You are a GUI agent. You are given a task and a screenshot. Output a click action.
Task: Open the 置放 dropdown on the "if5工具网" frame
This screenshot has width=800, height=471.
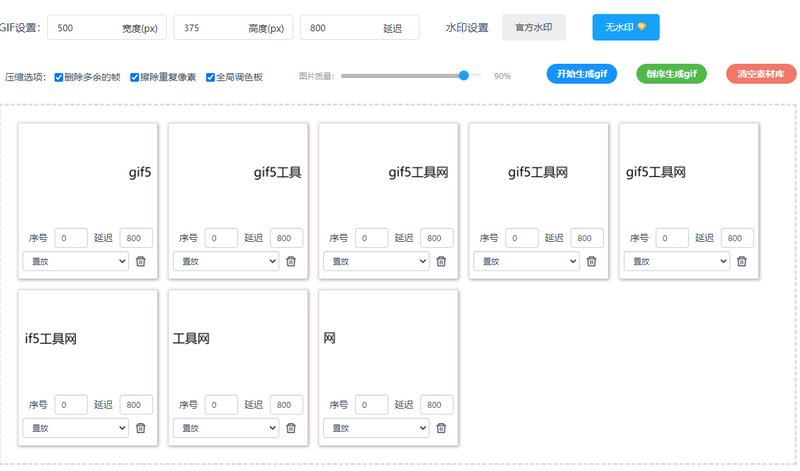(x=76, y=428)
